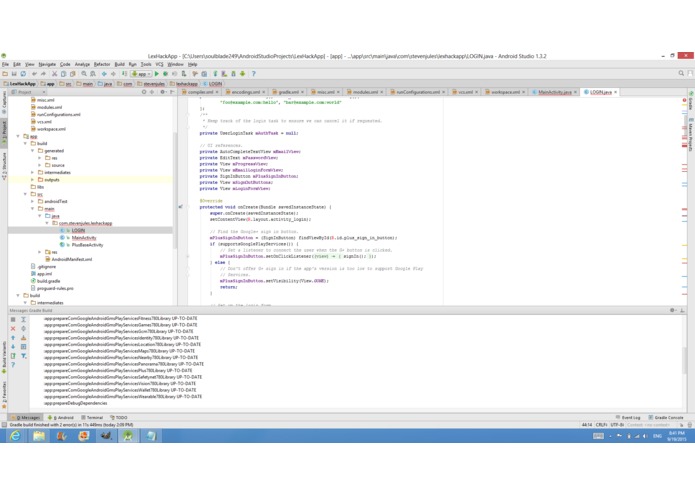Screen dimensions: 695x494
Task: Click red X close icon in Messages panel
Action: (x=13, y=329)
